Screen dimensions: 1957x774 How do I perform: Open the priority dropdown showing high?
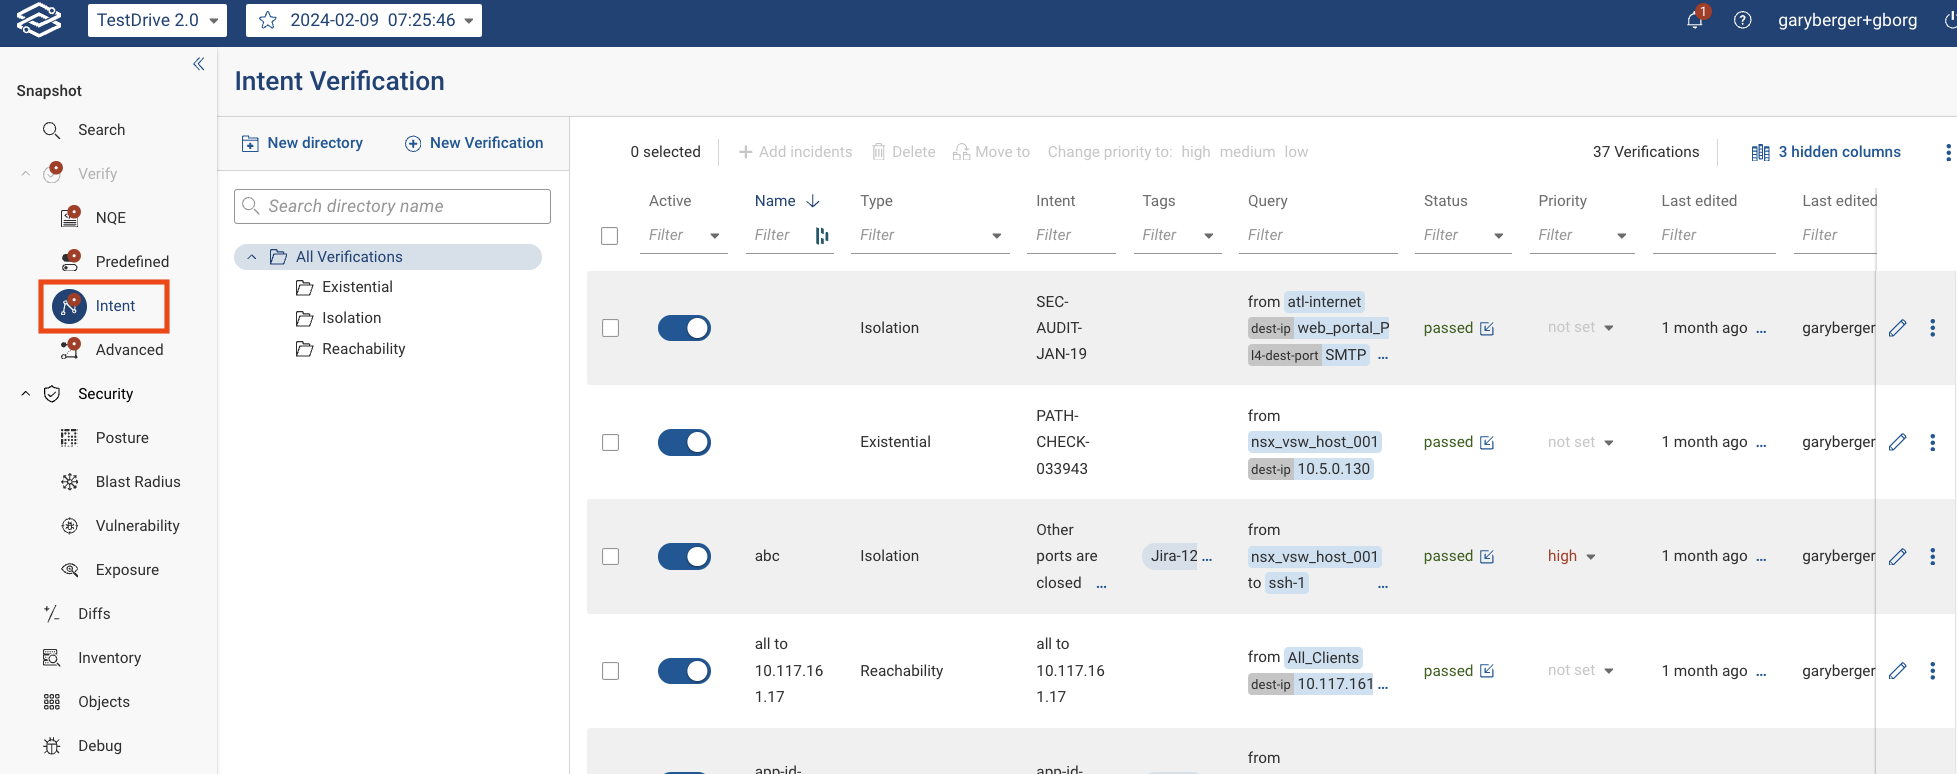coord(1572,556)
